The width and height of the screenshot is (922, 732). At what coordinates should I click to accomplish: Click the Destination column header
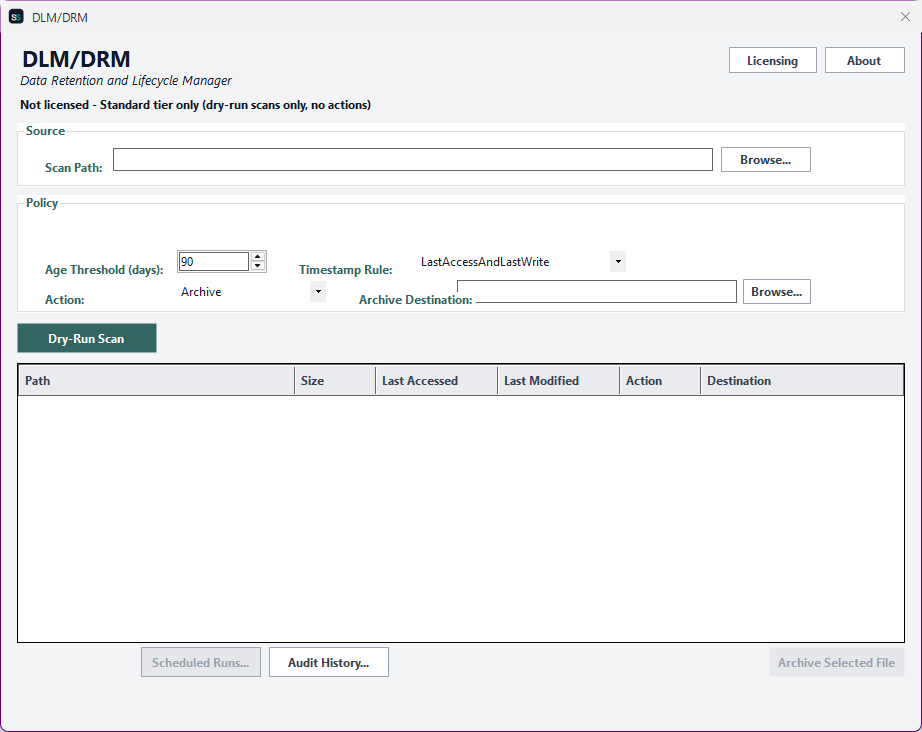801,380
